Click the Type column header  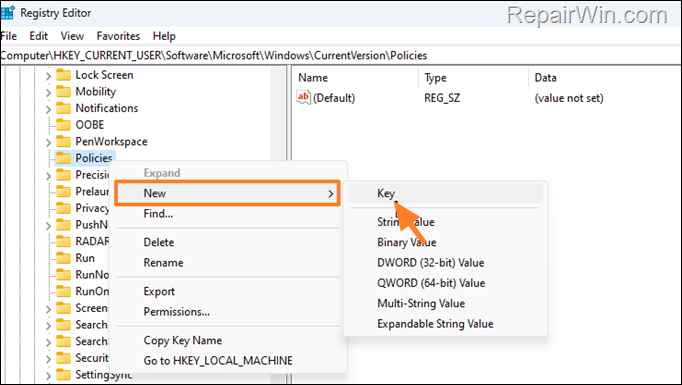click(x=435, y=78)
